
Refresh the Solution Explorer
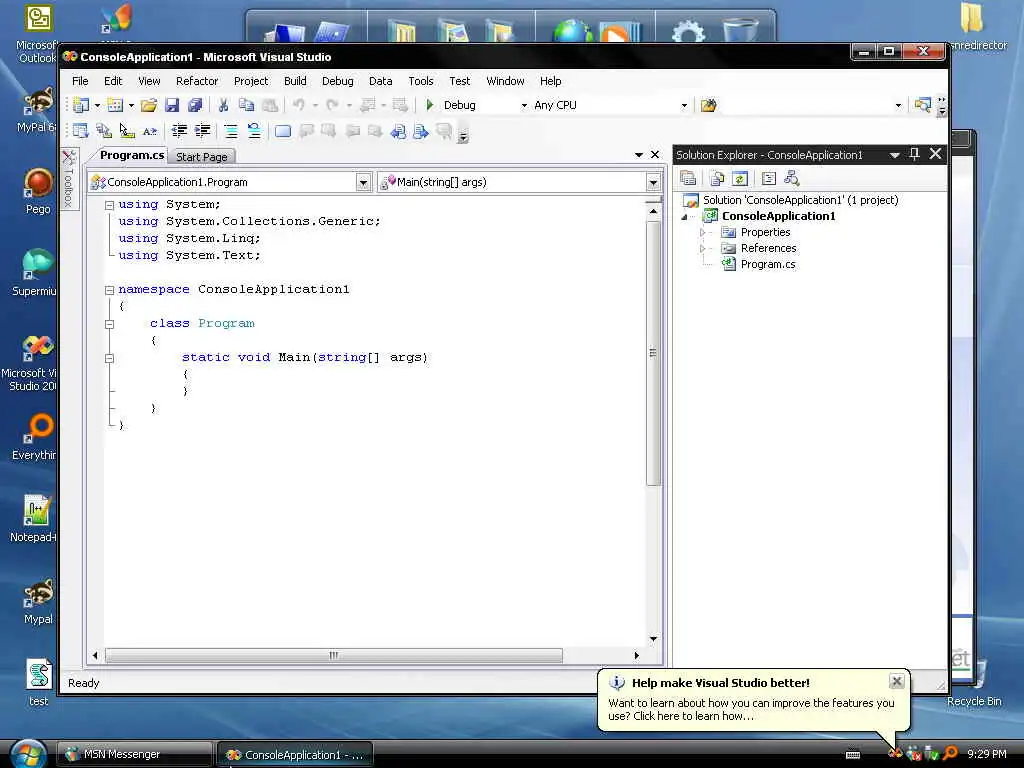tap(739, 178)
